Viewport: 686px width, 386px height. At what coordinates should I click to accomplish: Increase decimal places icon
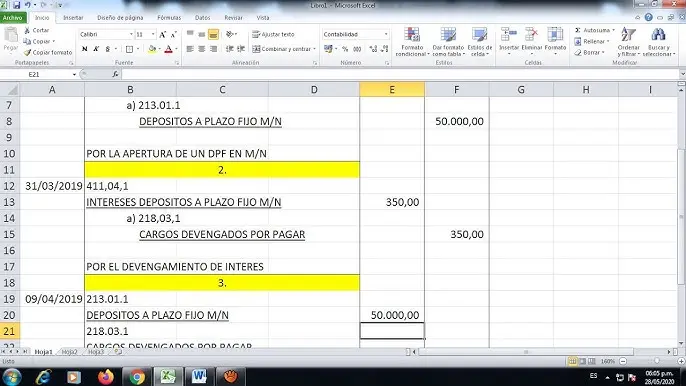click(373, 49)
